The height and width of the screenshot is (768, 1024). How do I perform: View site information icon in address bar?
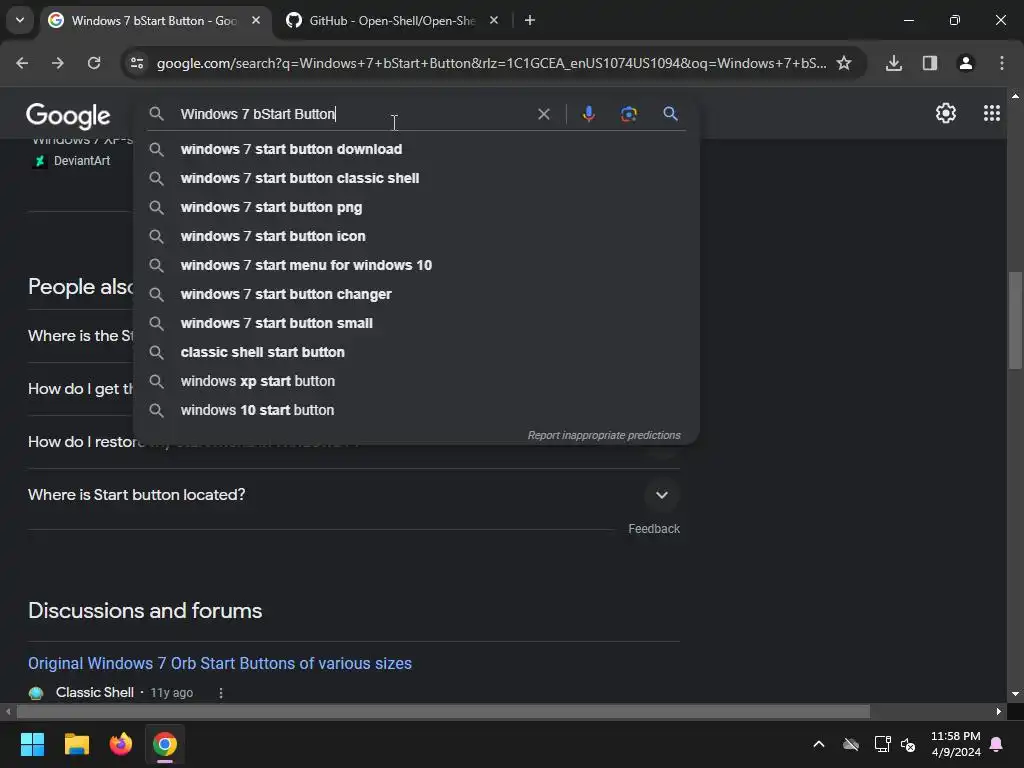pos(136,63)
